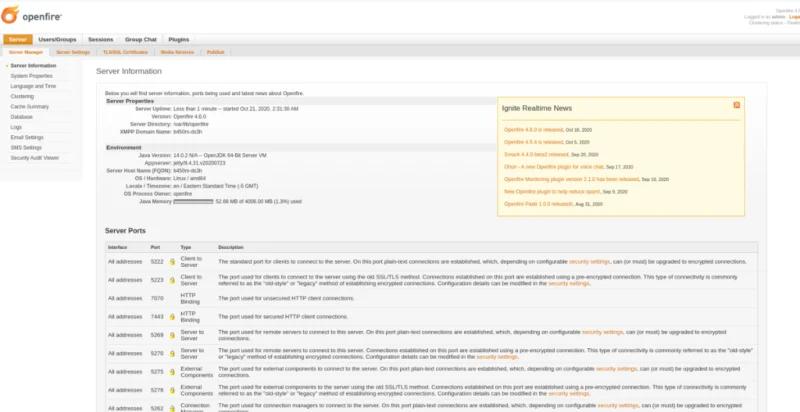Open Cache Summary in the sidebar
This screenshot has height=412, width=800.
[x=30, y=107]
